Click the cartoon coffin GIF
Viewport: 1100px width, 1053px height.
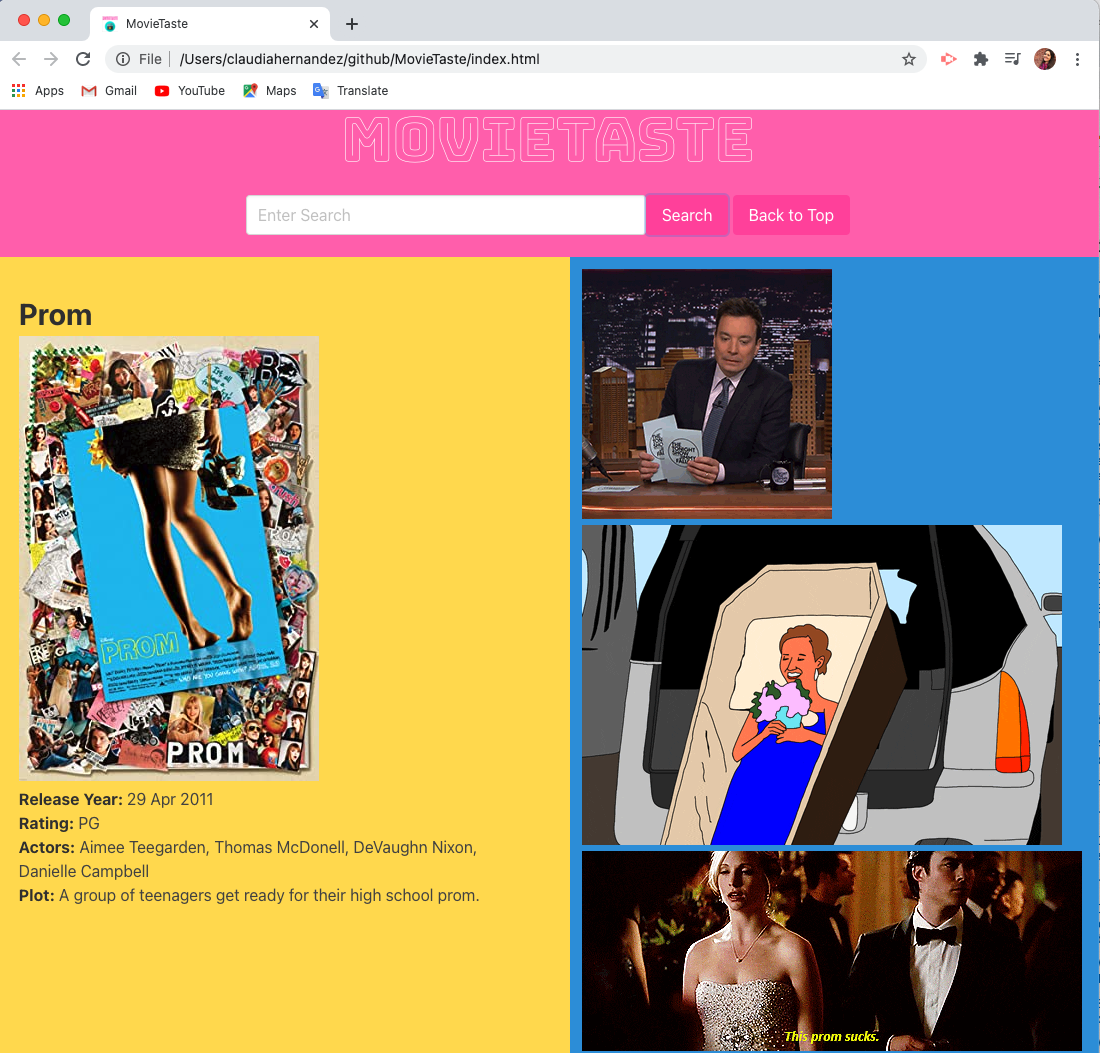(x=821, y=685)
